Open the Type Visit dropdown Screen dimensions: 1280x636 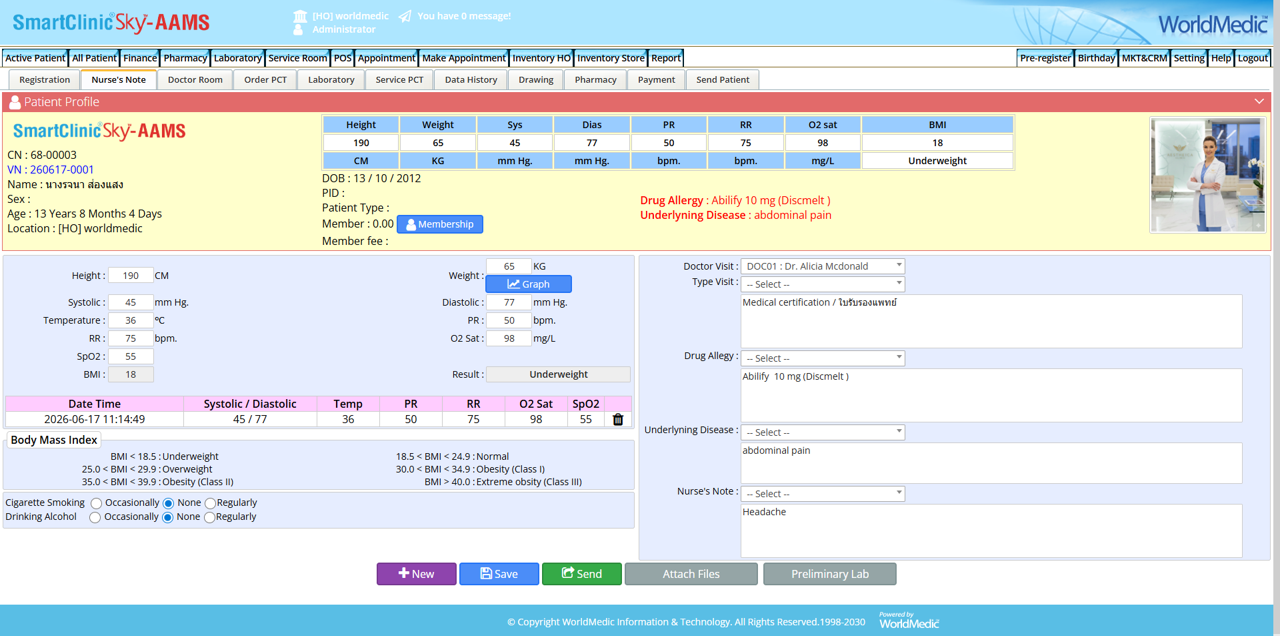coord(823,284)
